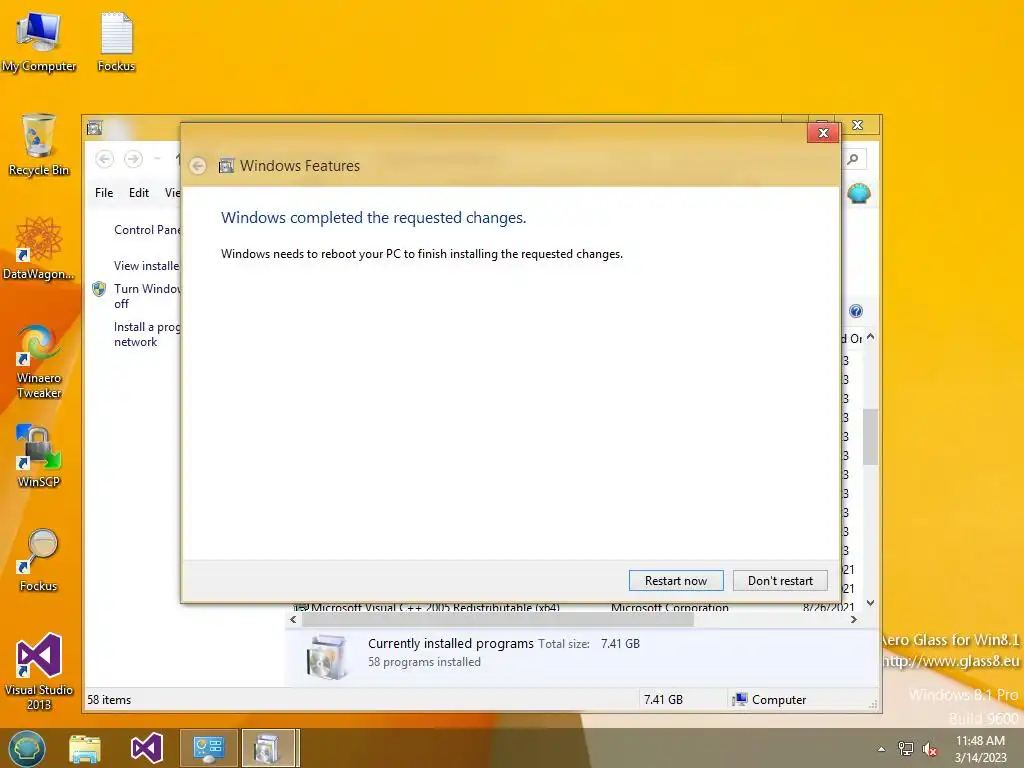Click the back arrow in Windows Features
Viewport: 1024px width, 768px height.
[198, 166]
